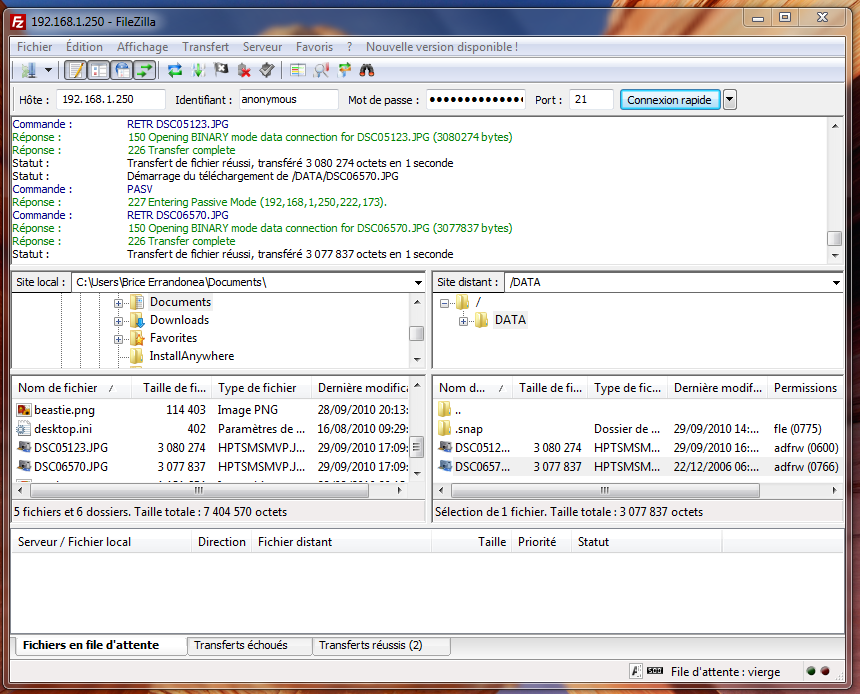The image size is (860, 694).
Task: Switch to the Transferts réussis (2) tab
Action: tap(370, 646)
